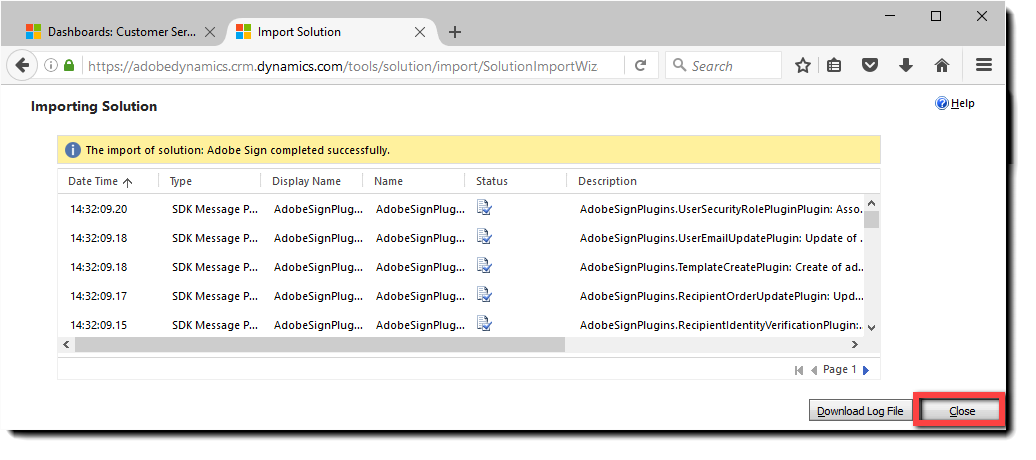
Task: Click the vertical scrollbar up arrow
Action: (871, 204)
